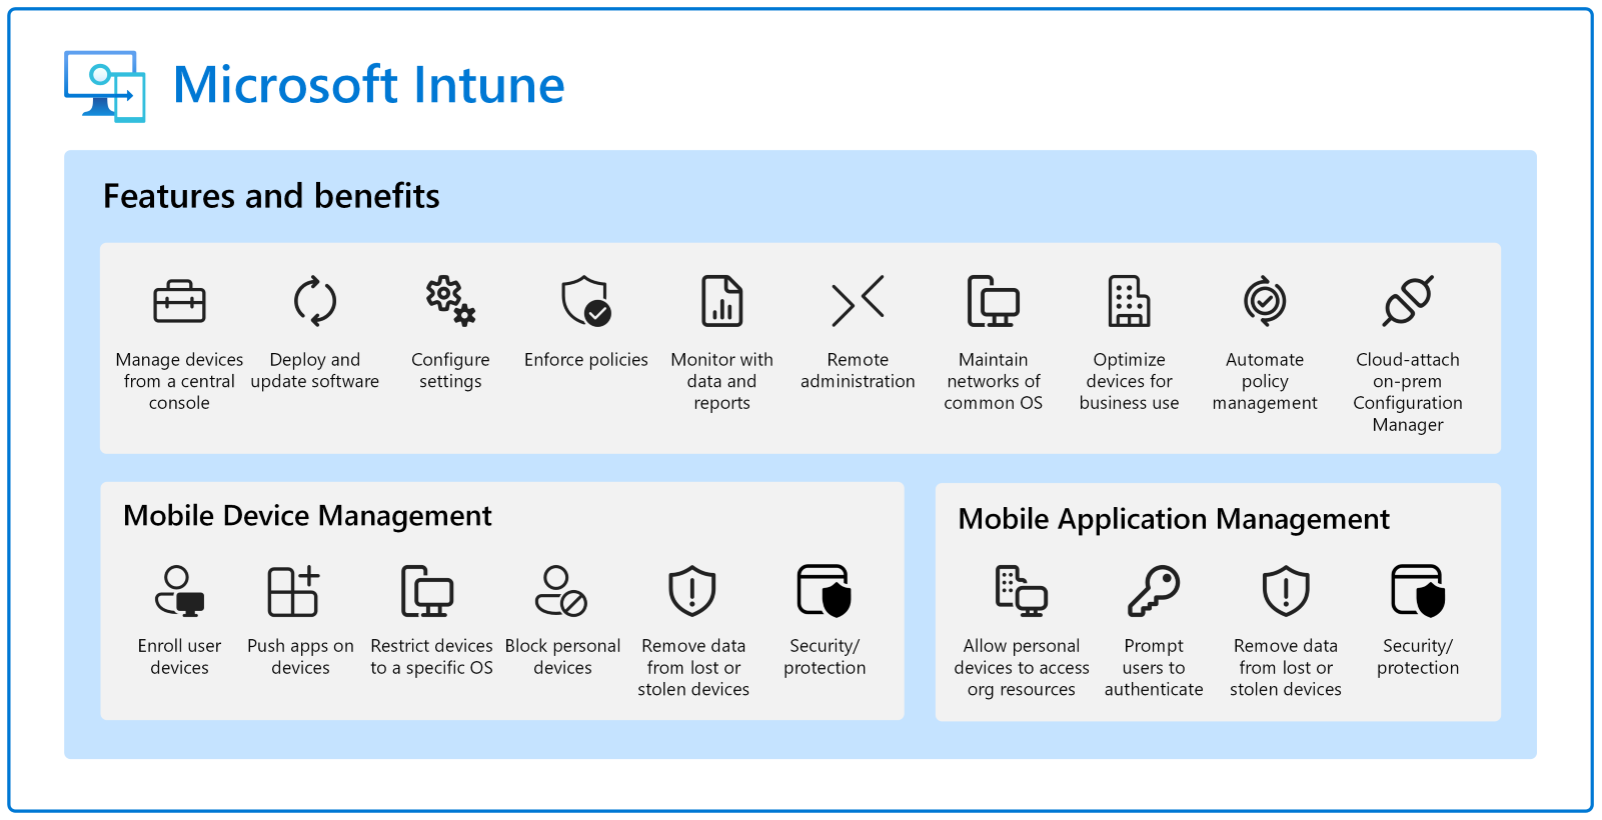This screenshot has width=1602, height=820.
Task: Click the Microsoft Intune logo icon
Action: pos(105,86)
